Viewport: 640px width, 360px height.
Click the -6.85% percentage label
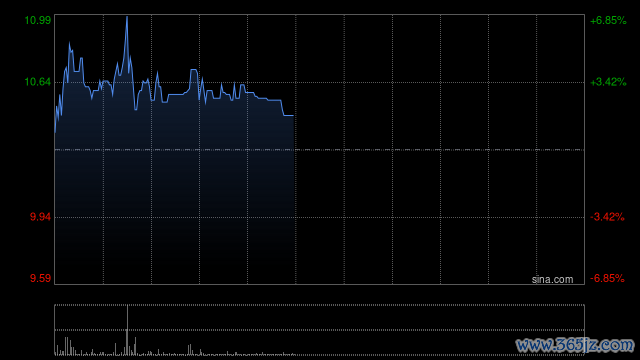(607, 278)
